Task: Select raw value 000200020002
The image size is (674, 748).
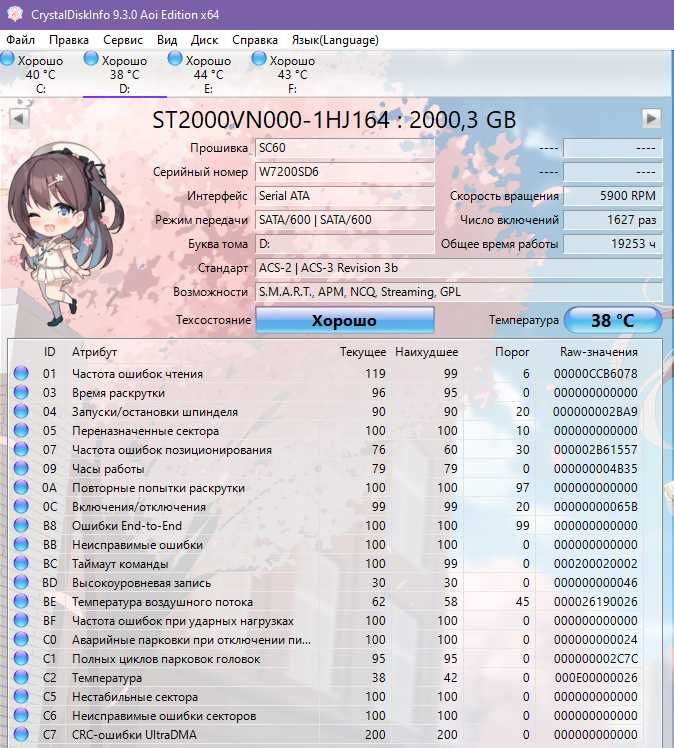Action: pyautogui.click(x=595, y=563)
